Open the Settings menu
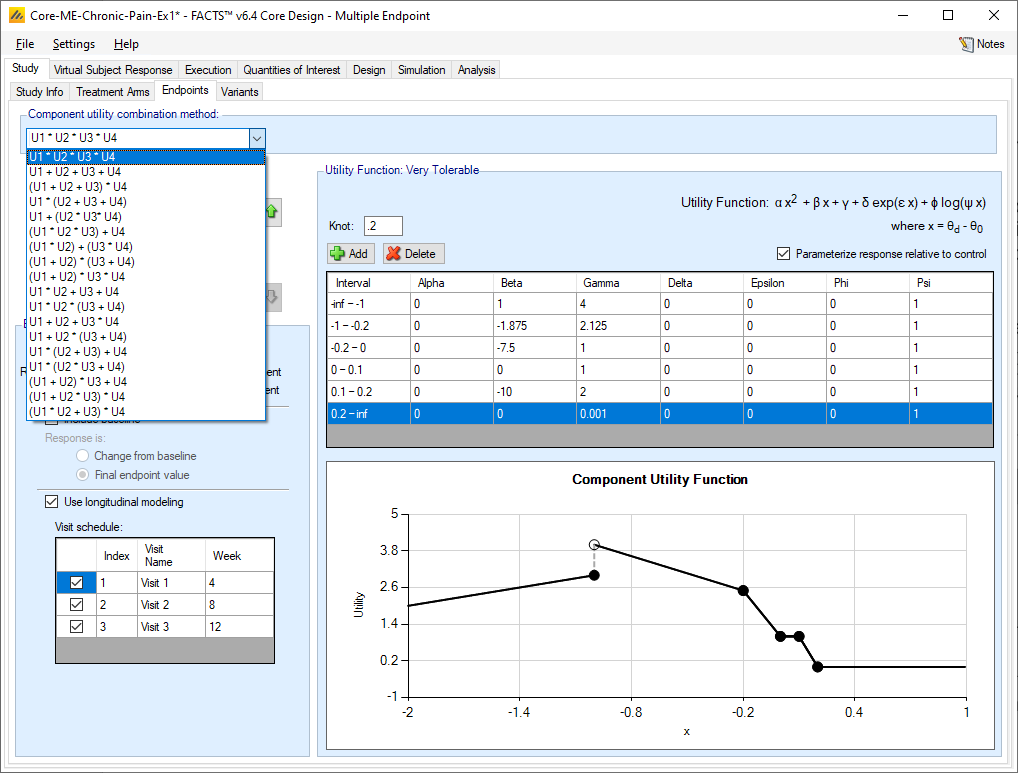1018x773 pixels. click(x=74, y=44)
